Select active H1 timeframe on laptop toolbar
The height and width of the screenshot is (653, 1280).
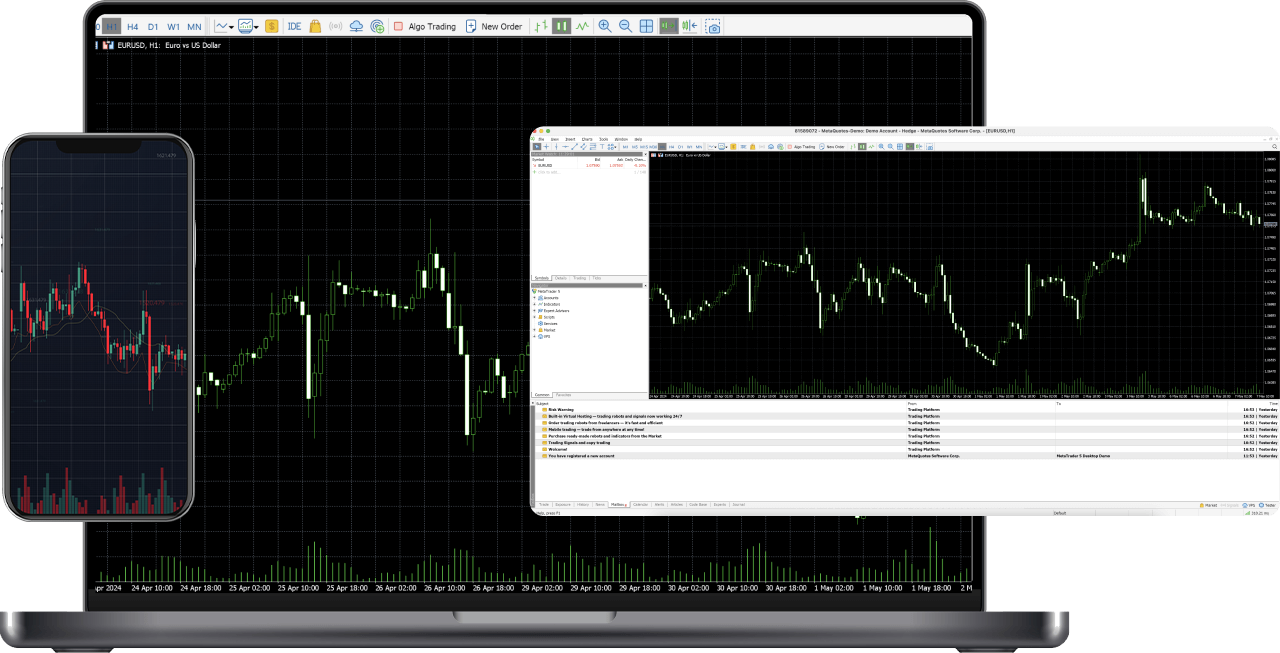click(110, 26)
